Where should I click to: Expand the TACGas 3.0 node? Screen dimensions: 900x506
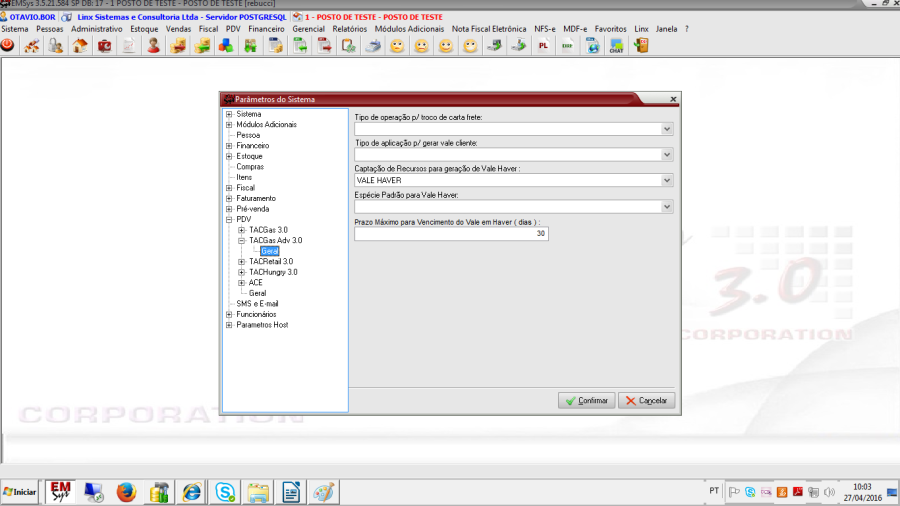(x=242, y=230)
